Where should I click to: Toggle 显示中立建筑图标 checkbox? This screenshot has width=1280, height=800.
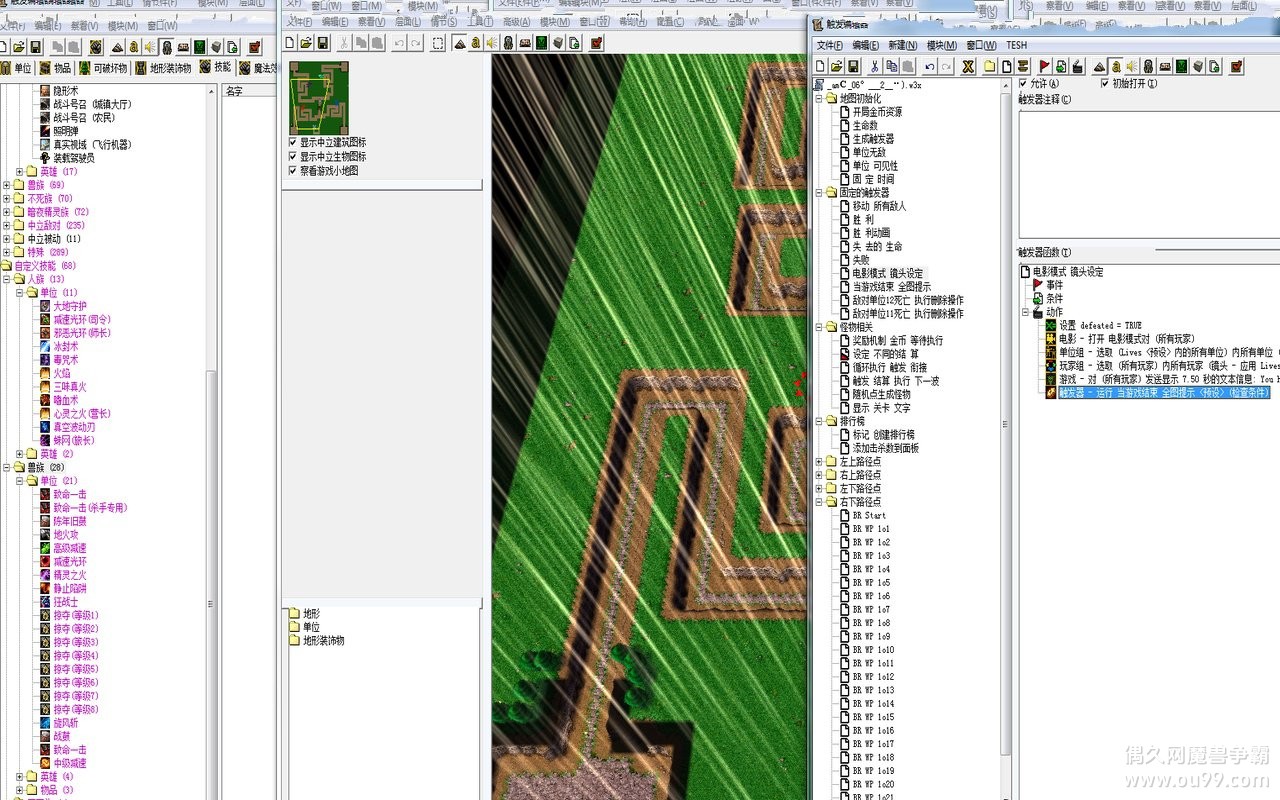coord(292,143)
